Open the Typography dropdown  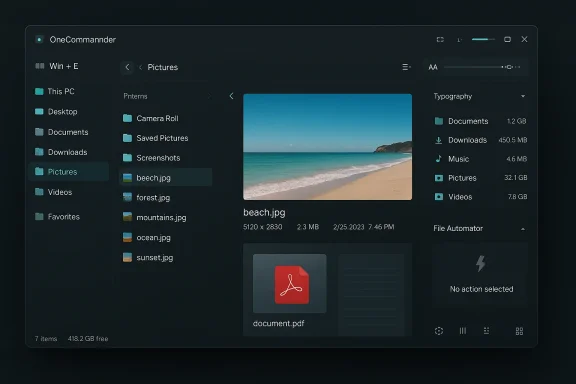click(x=479, y=96)
